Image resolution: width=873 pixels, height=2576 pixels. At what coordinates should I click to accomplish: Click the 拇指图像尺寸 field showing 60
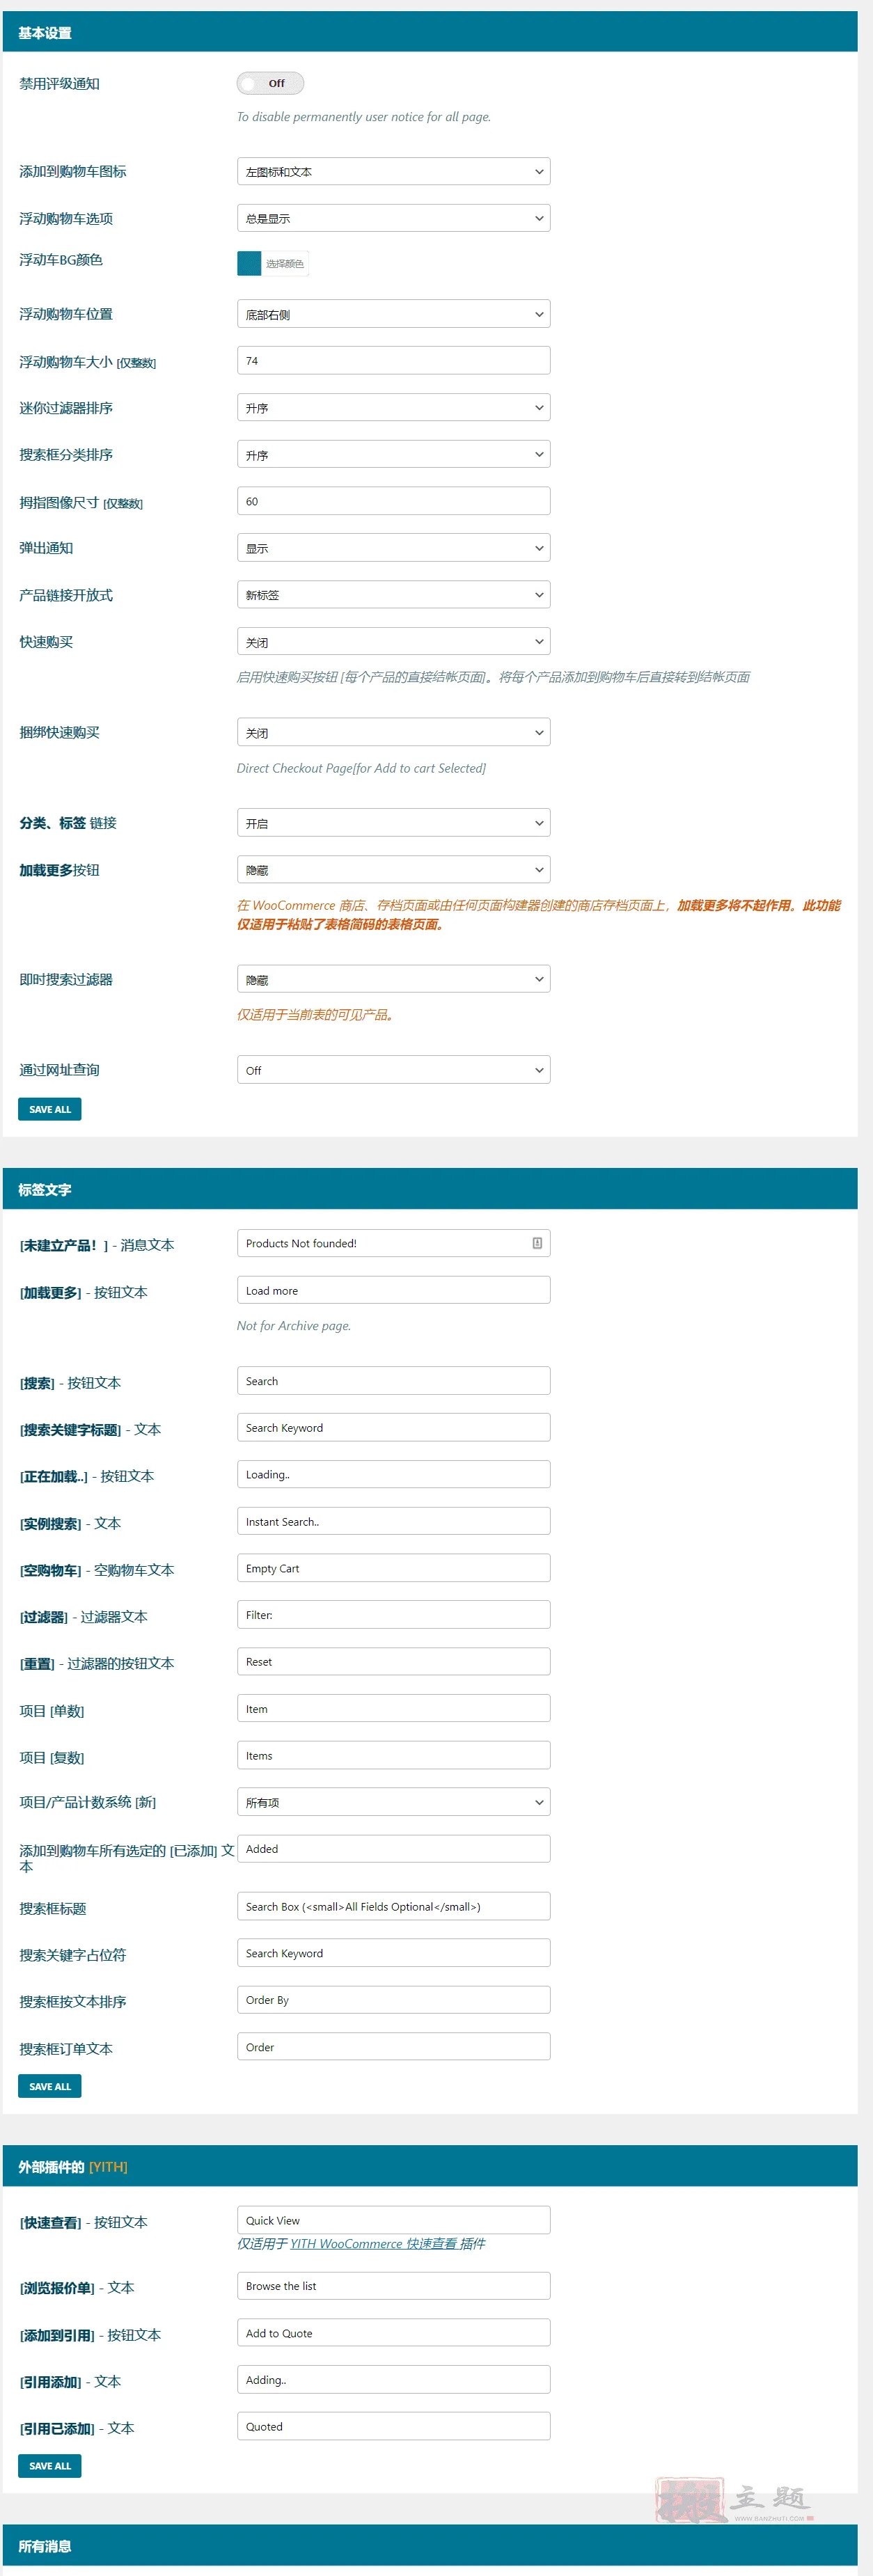pos(393,501)
